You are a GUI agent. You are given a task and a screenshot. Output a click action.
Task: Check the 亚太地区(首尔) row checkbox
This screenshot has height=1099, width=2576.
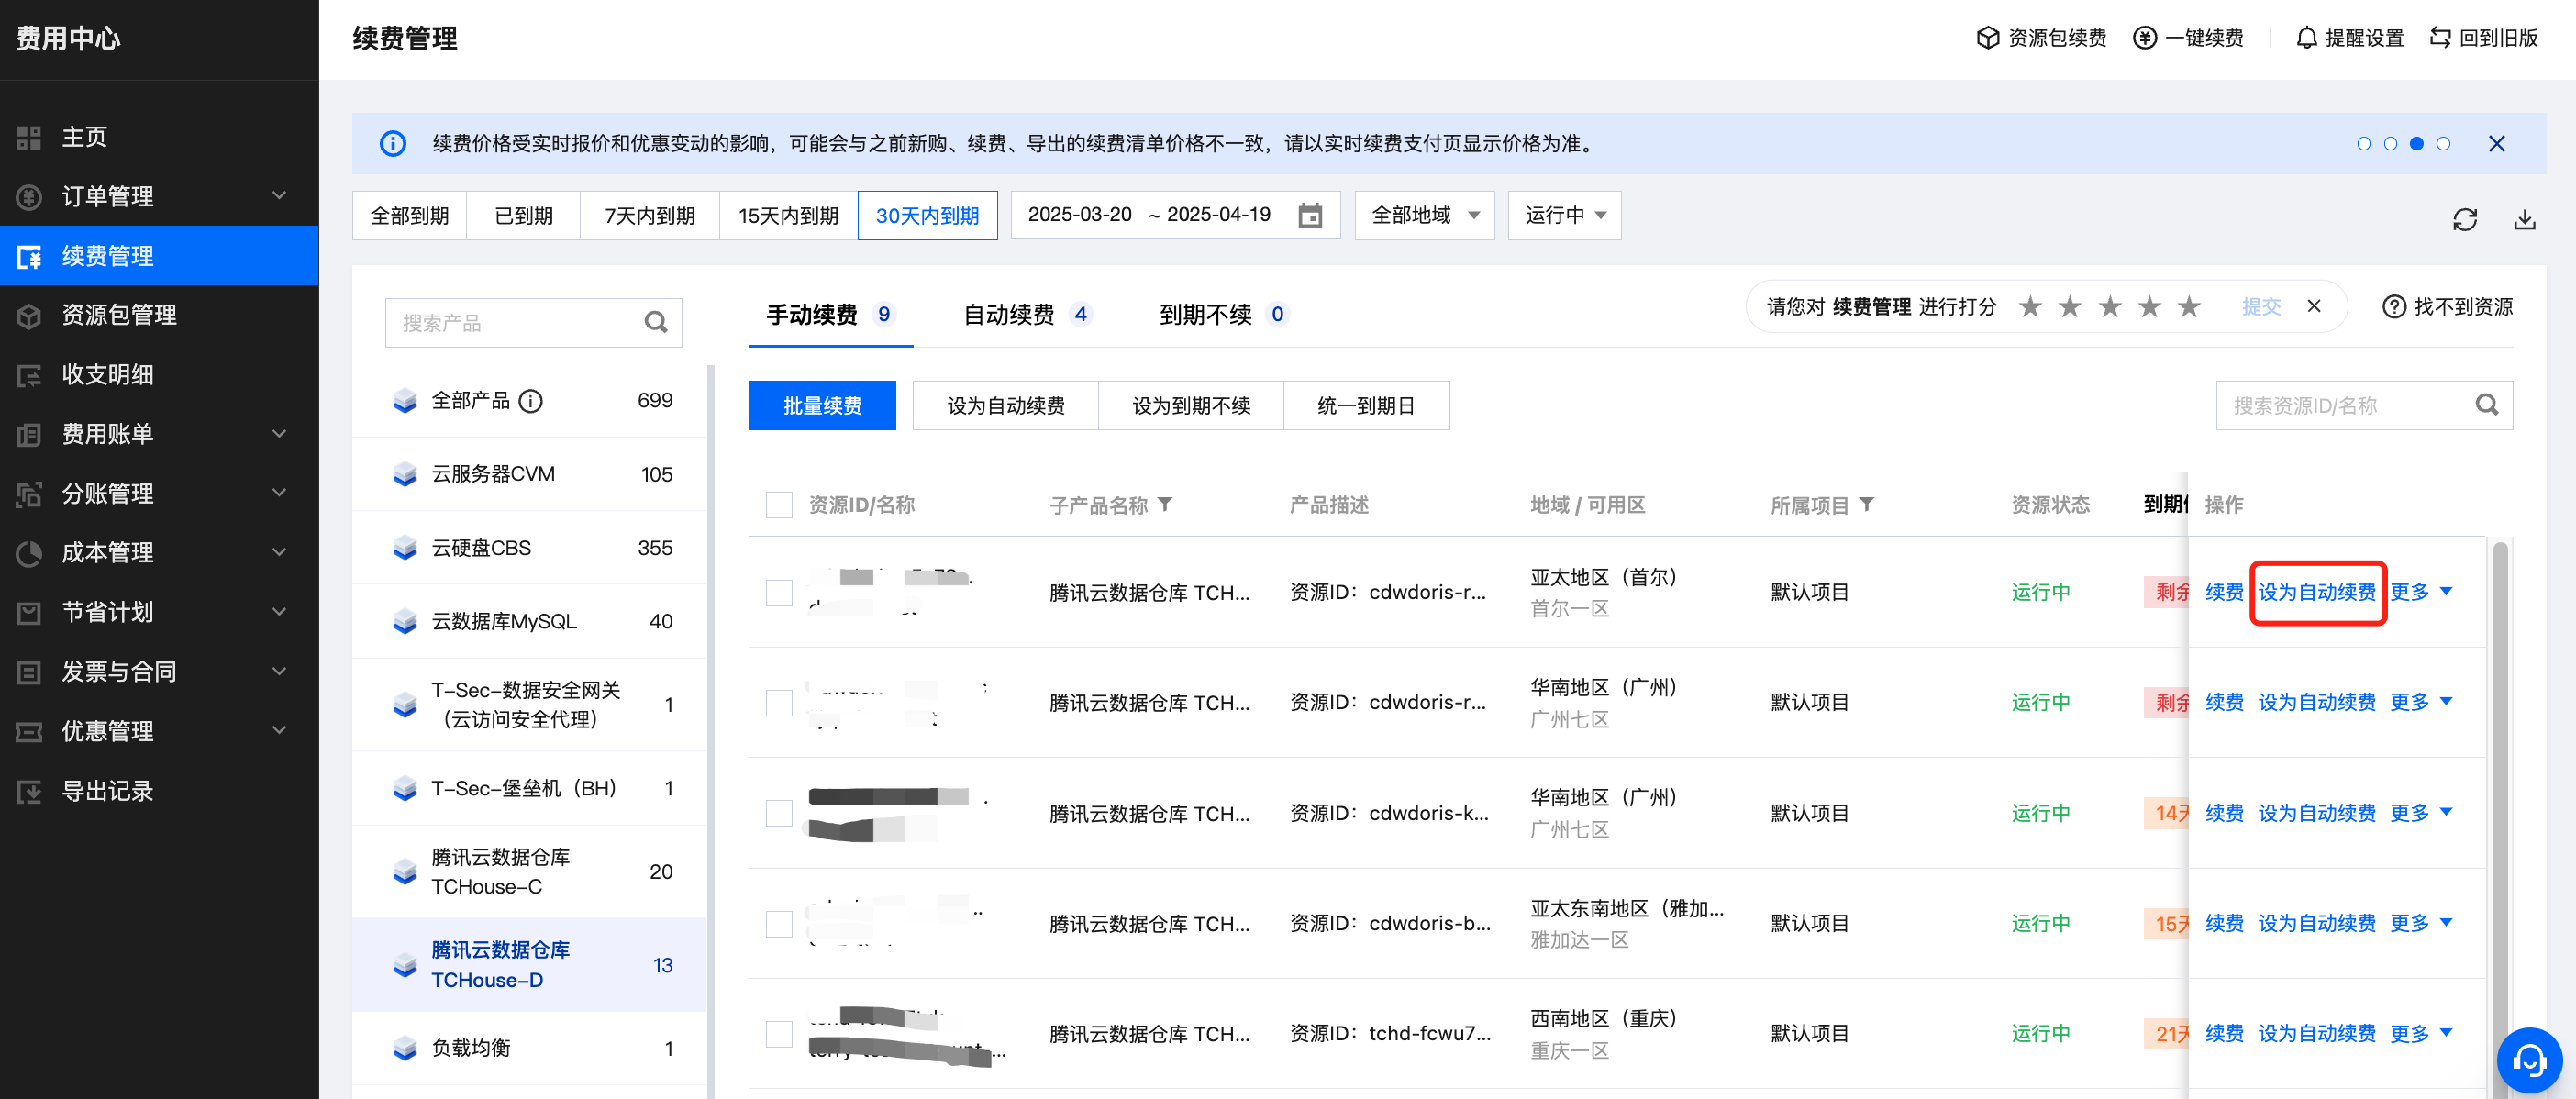tap(778, 592)
